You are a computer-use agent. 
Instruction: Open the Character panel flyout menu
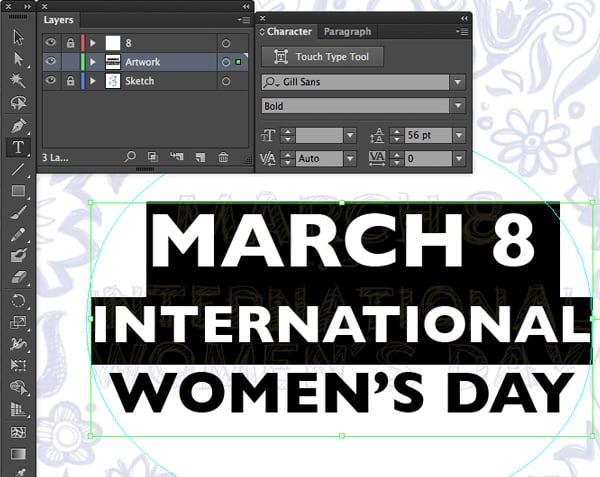click(462, 32)
